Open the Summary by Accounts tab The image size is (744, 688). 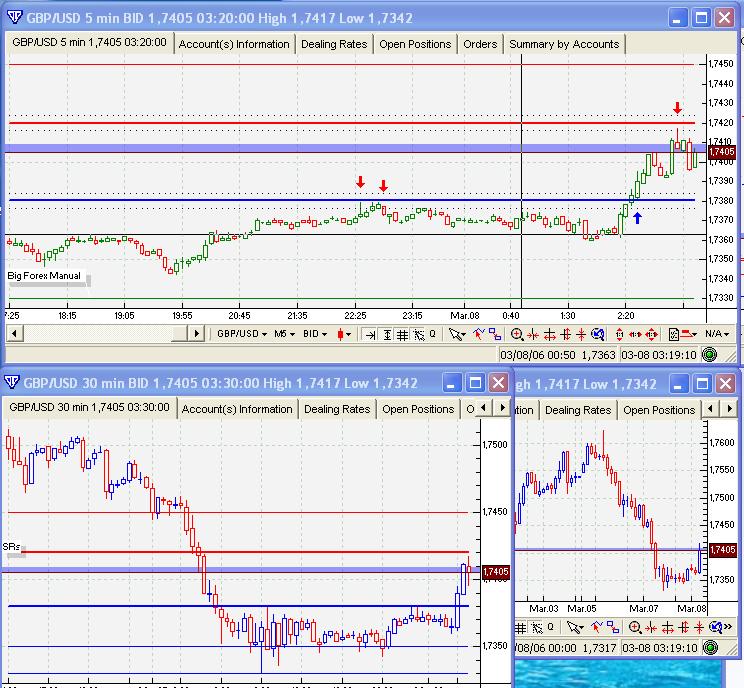click(564, 44)
